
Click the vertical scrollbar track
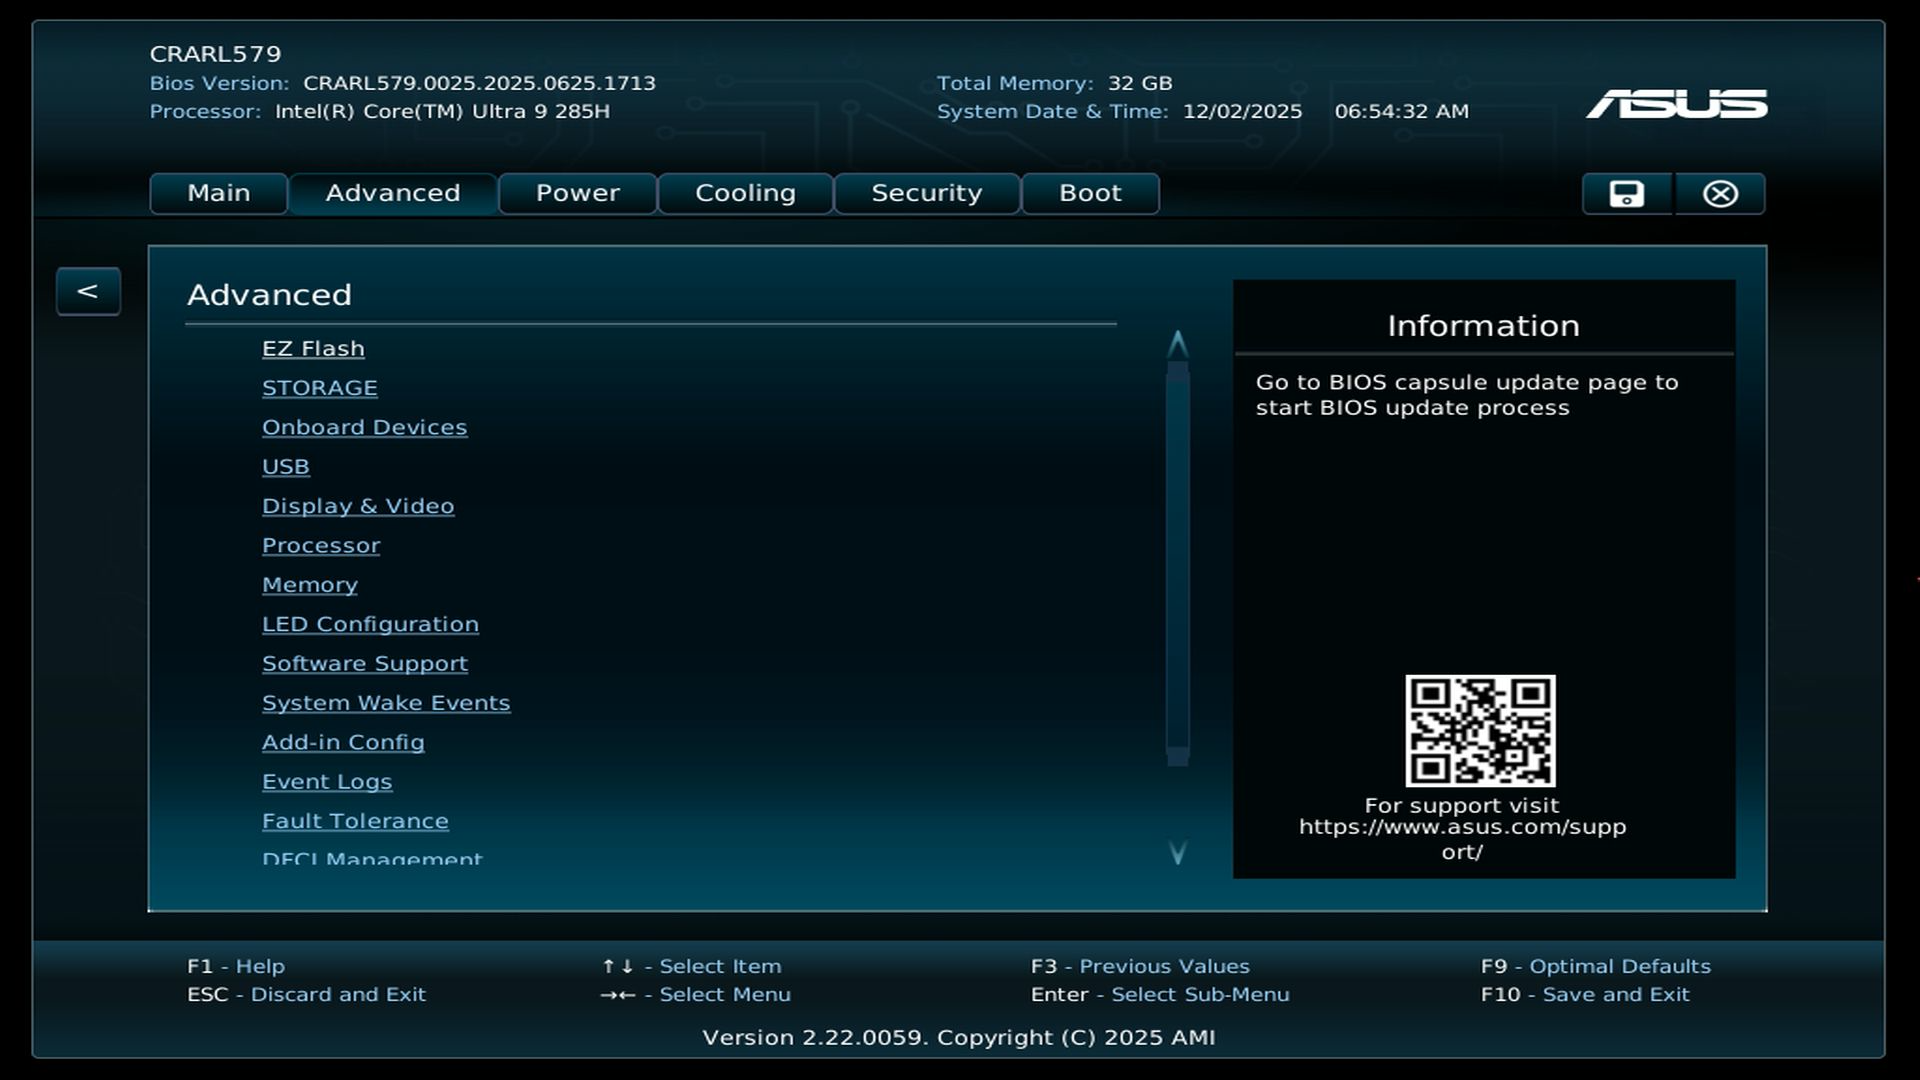pos(1178,560)
